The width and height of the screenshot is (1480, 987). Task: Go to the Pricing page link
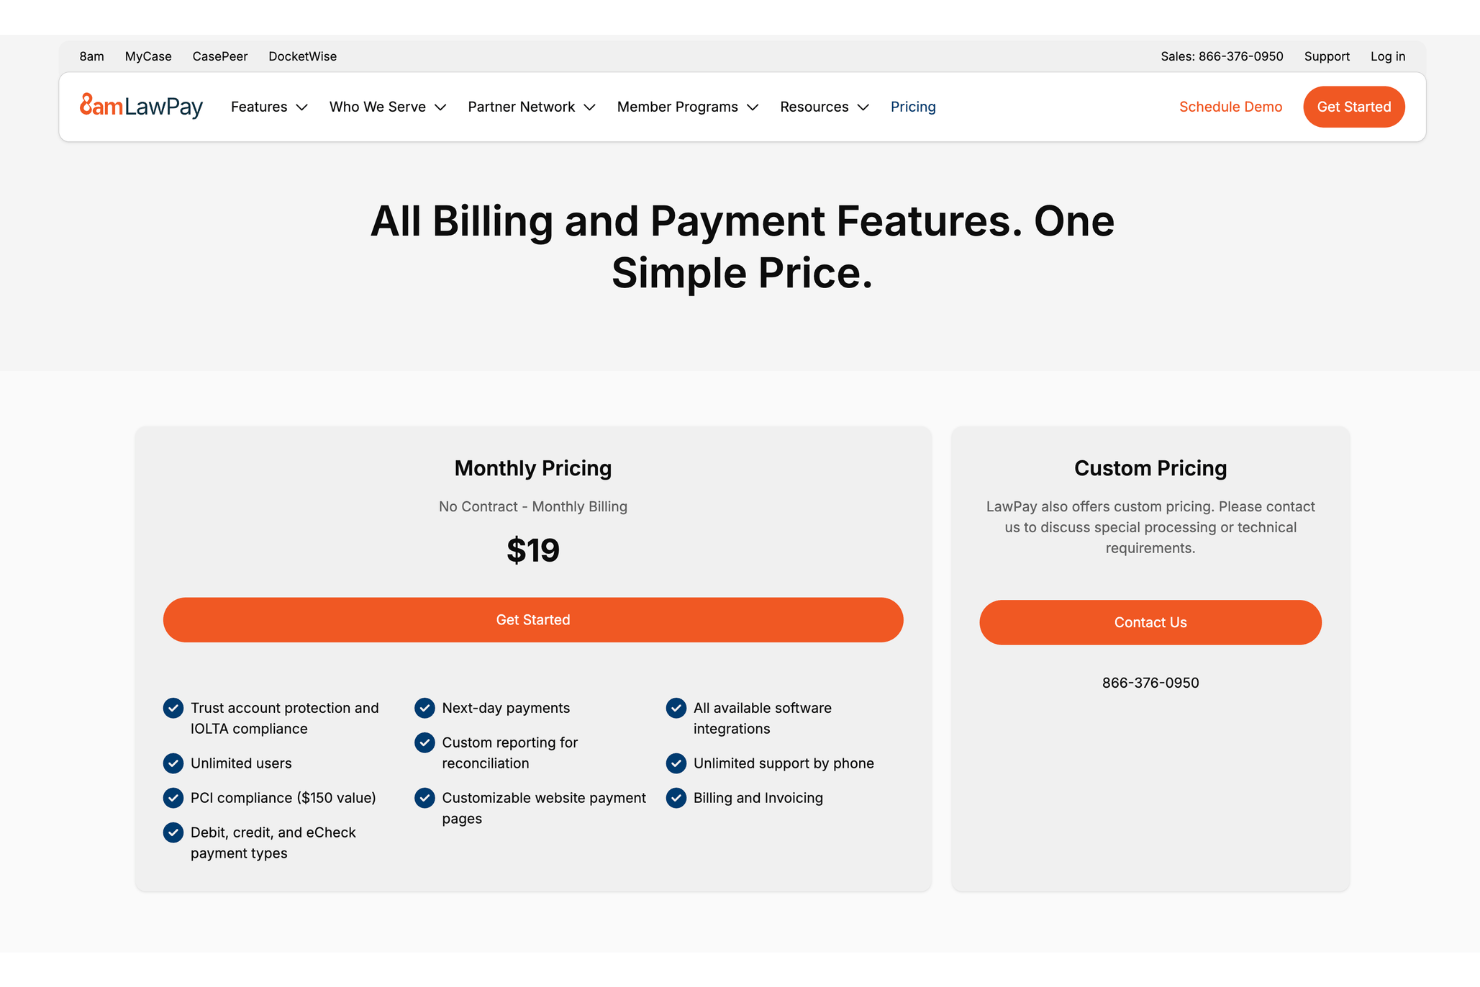913,107
